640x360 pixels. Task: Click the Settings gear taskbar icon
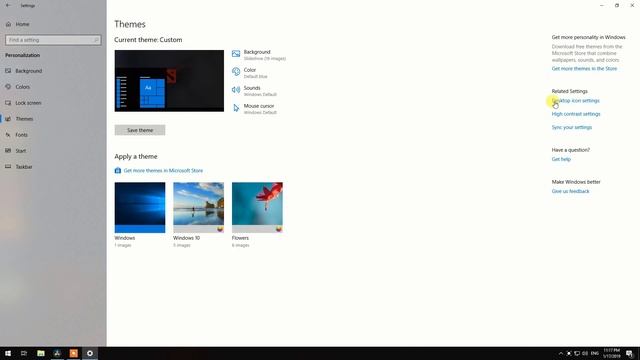click(x=90, y=353)
